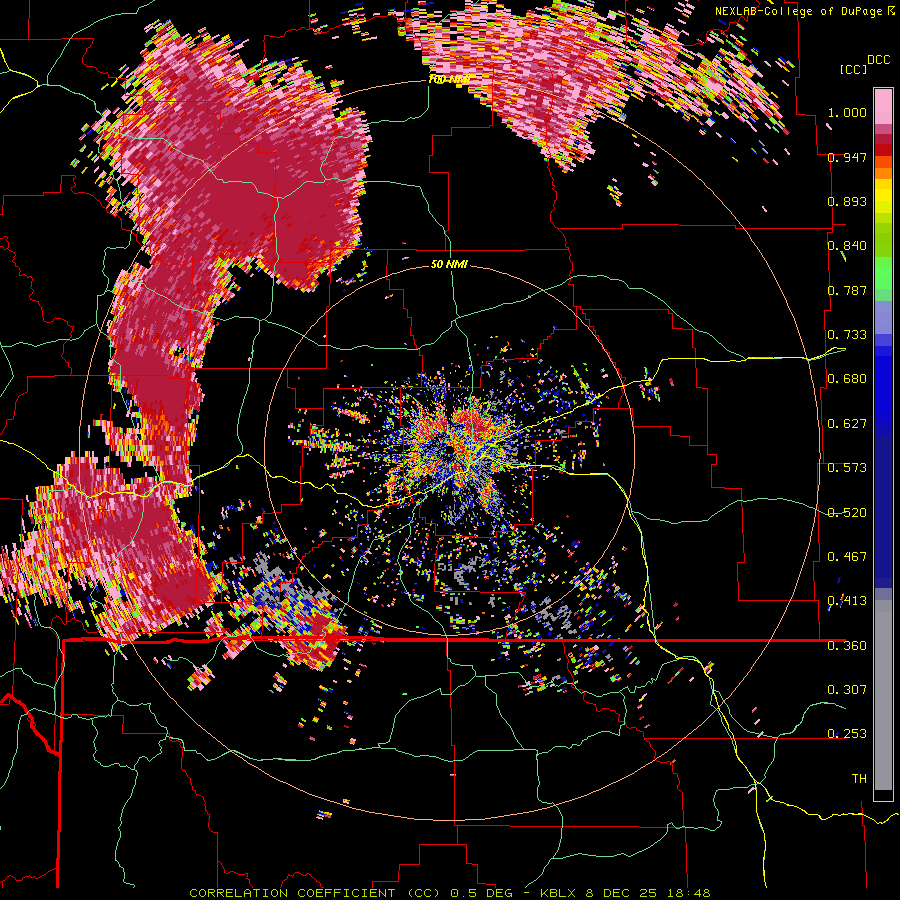Screen dimensions: 900x900
Task: Pick the yellow swatch on the color bar
Action: [883, 197]
